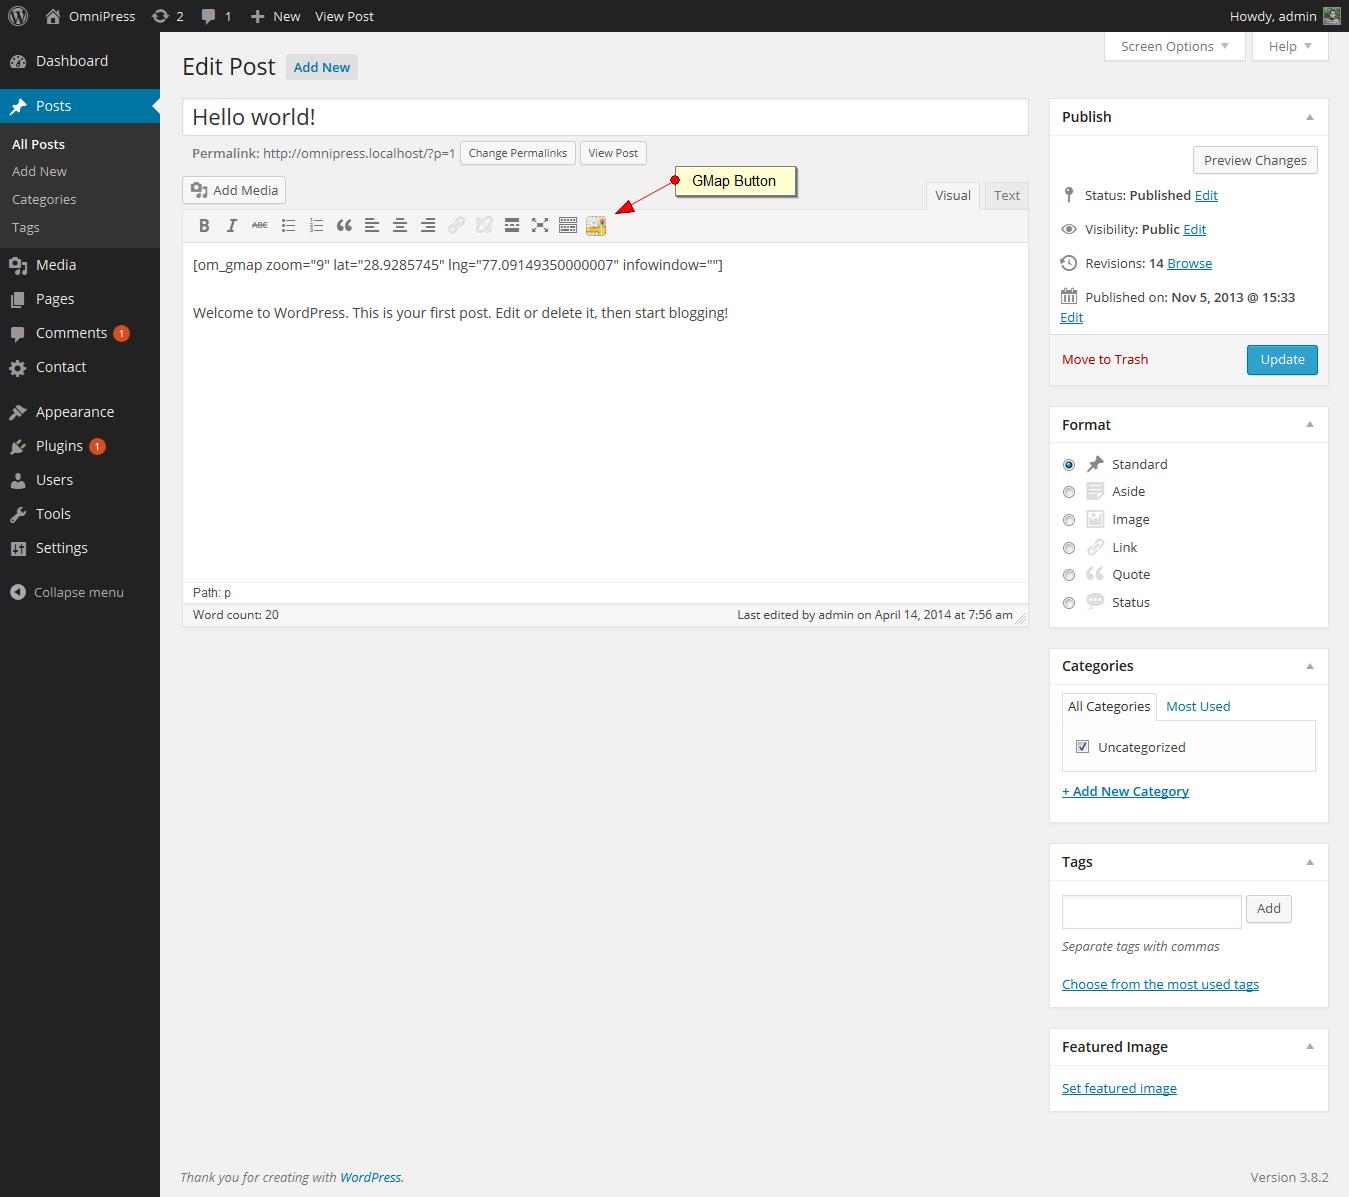Click the Insert link icon
This screenshot has width=1349, height=1197.
pyautogui.click(x=456, y=226)
